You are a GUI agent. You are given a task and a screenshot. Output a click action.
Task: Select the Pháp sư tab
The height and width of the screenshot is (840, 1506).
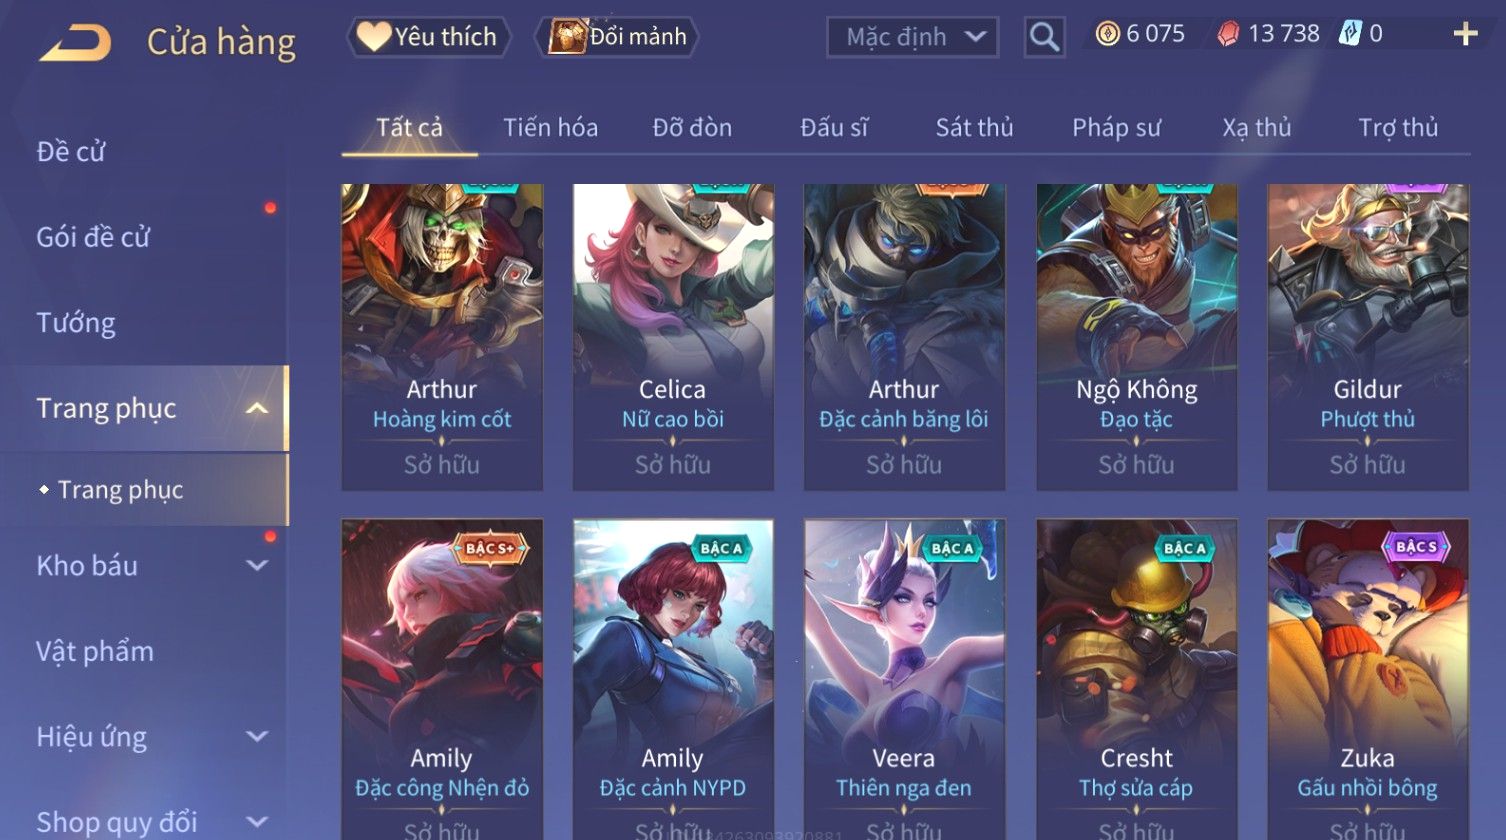1116,127
